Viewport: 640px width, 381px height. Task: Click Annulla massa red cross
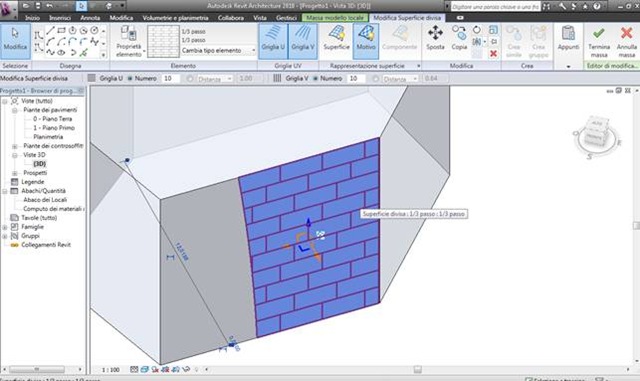627,41
